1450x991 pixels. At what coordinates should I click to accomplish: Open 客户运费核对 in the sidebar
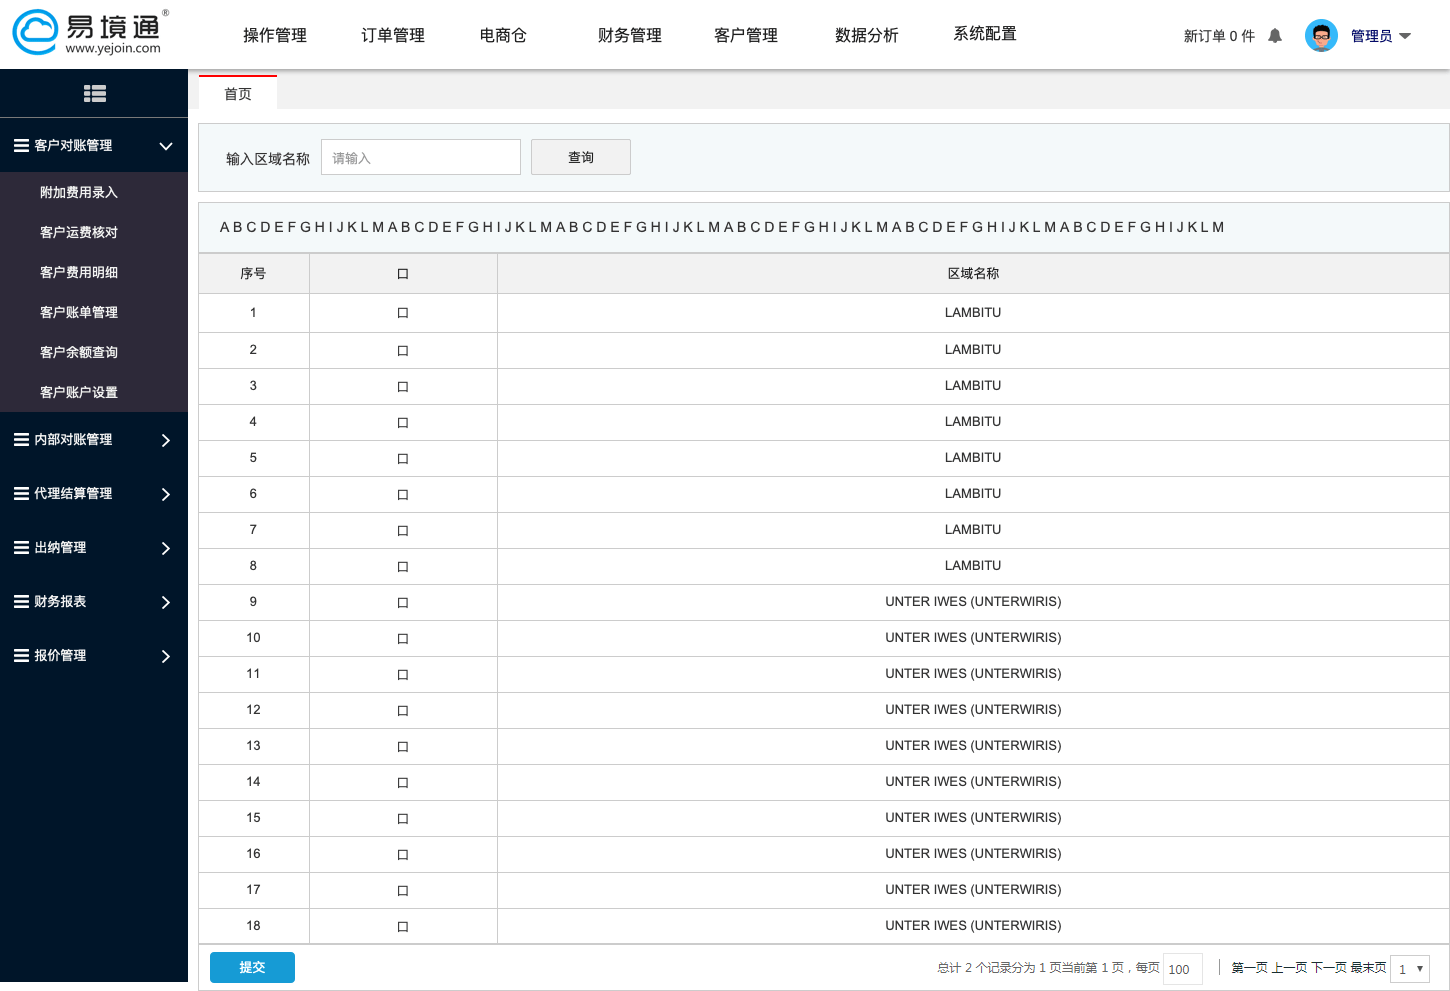[79, 232]
